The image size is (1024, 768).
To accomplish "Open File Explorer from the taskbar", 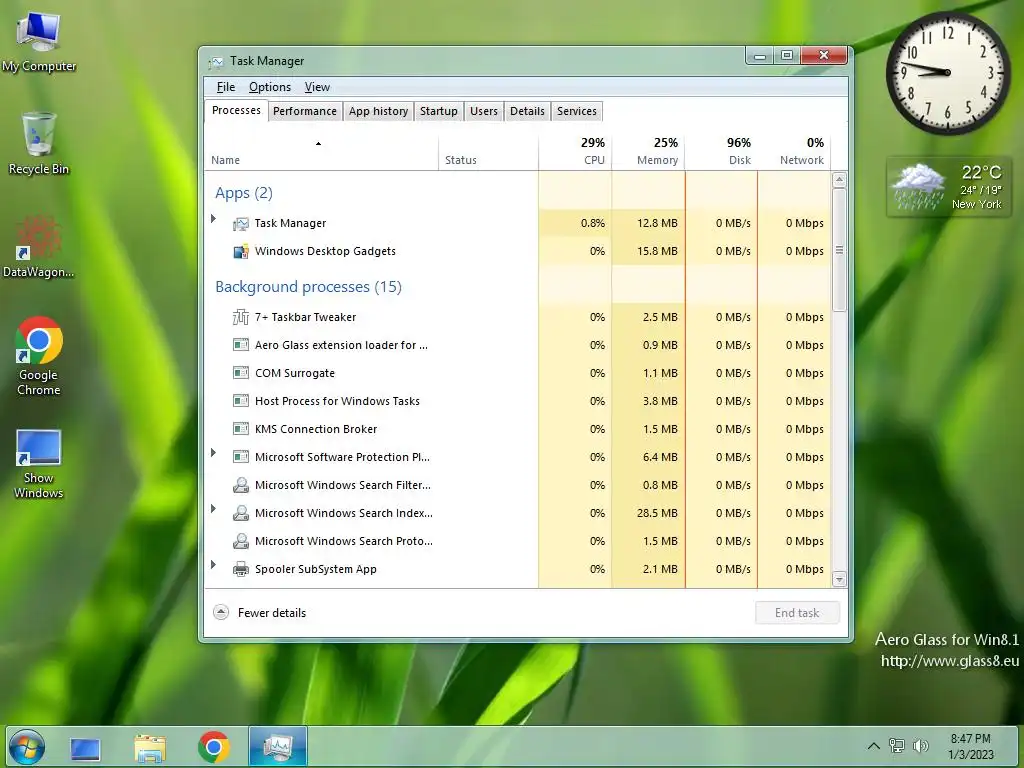I will point(150,748).
